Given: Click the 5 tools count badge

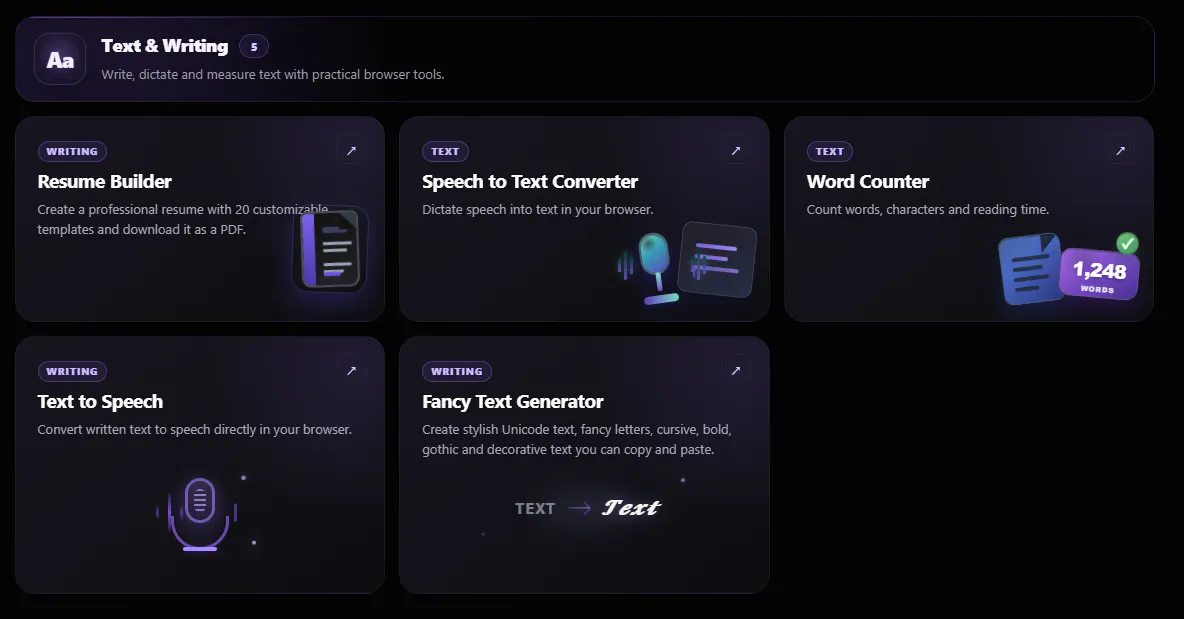Looking at the screenshot, I should [x=254, y=47].
